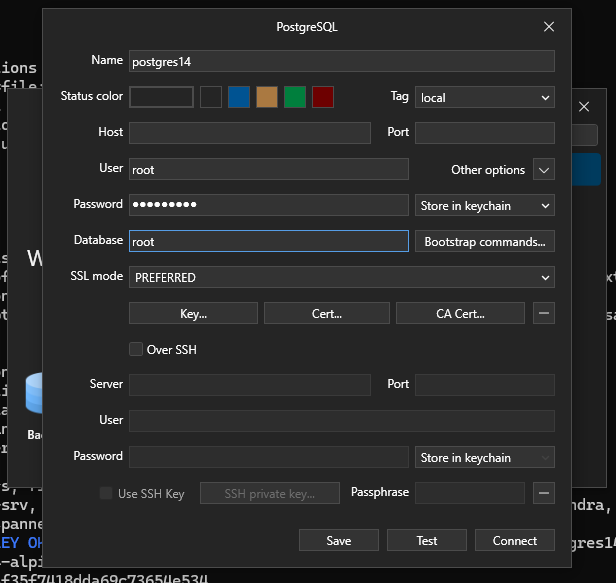Enable the Over SSH checkbox
The width and height of the screenshot is (616, 583).
[136, 349]
